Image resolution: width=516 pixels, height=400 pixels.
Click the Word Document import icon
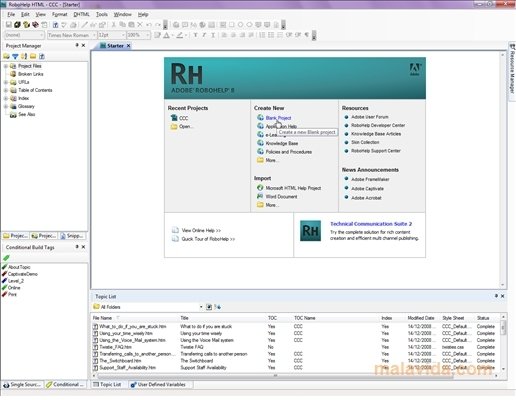point(260,196)
